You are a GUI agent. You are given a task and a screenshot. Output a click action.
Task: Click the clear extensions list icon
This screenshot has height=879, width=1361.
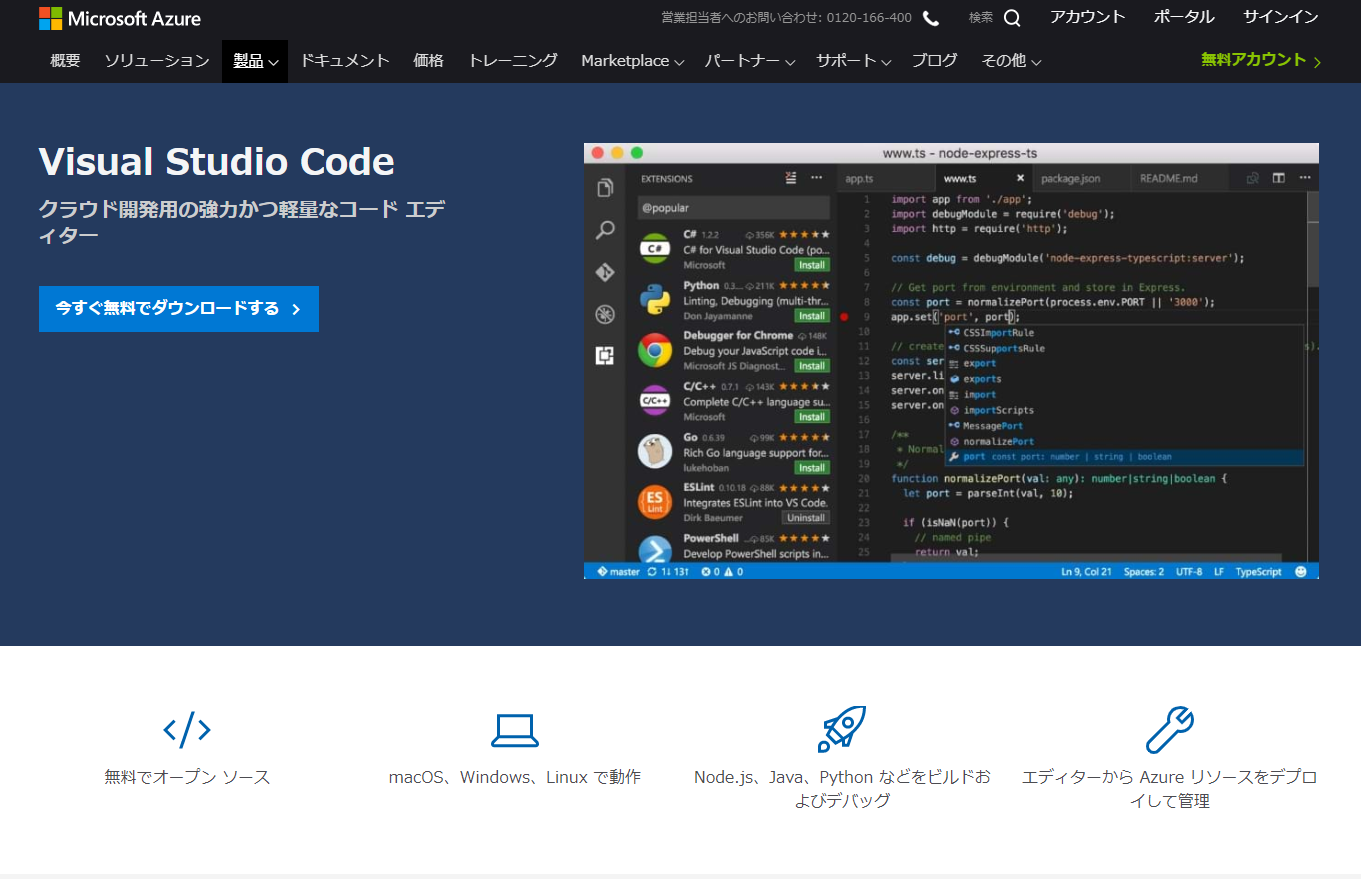point(791,178)
